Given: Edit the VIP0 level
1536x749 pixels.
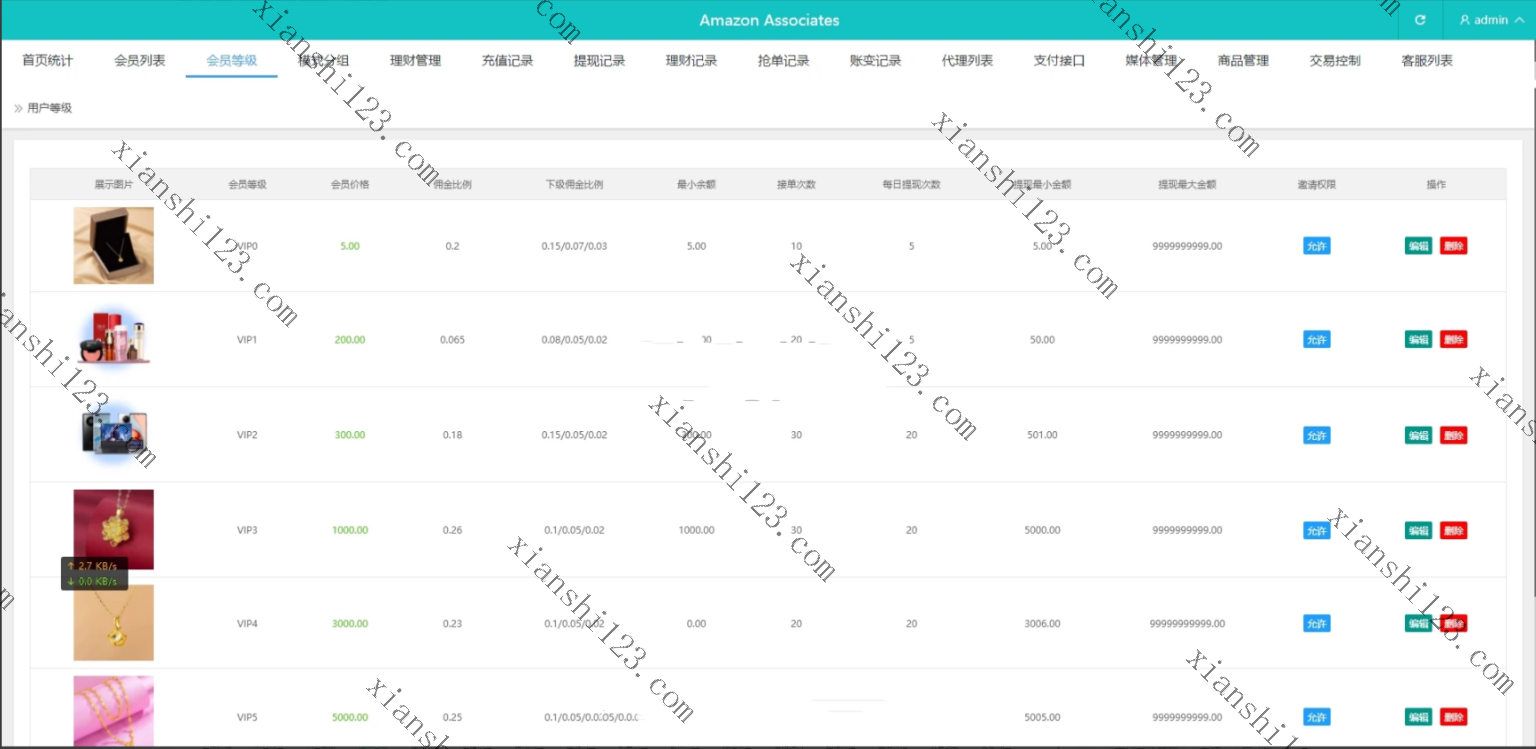Looking at the screenshot, I should coord(1418,246).
